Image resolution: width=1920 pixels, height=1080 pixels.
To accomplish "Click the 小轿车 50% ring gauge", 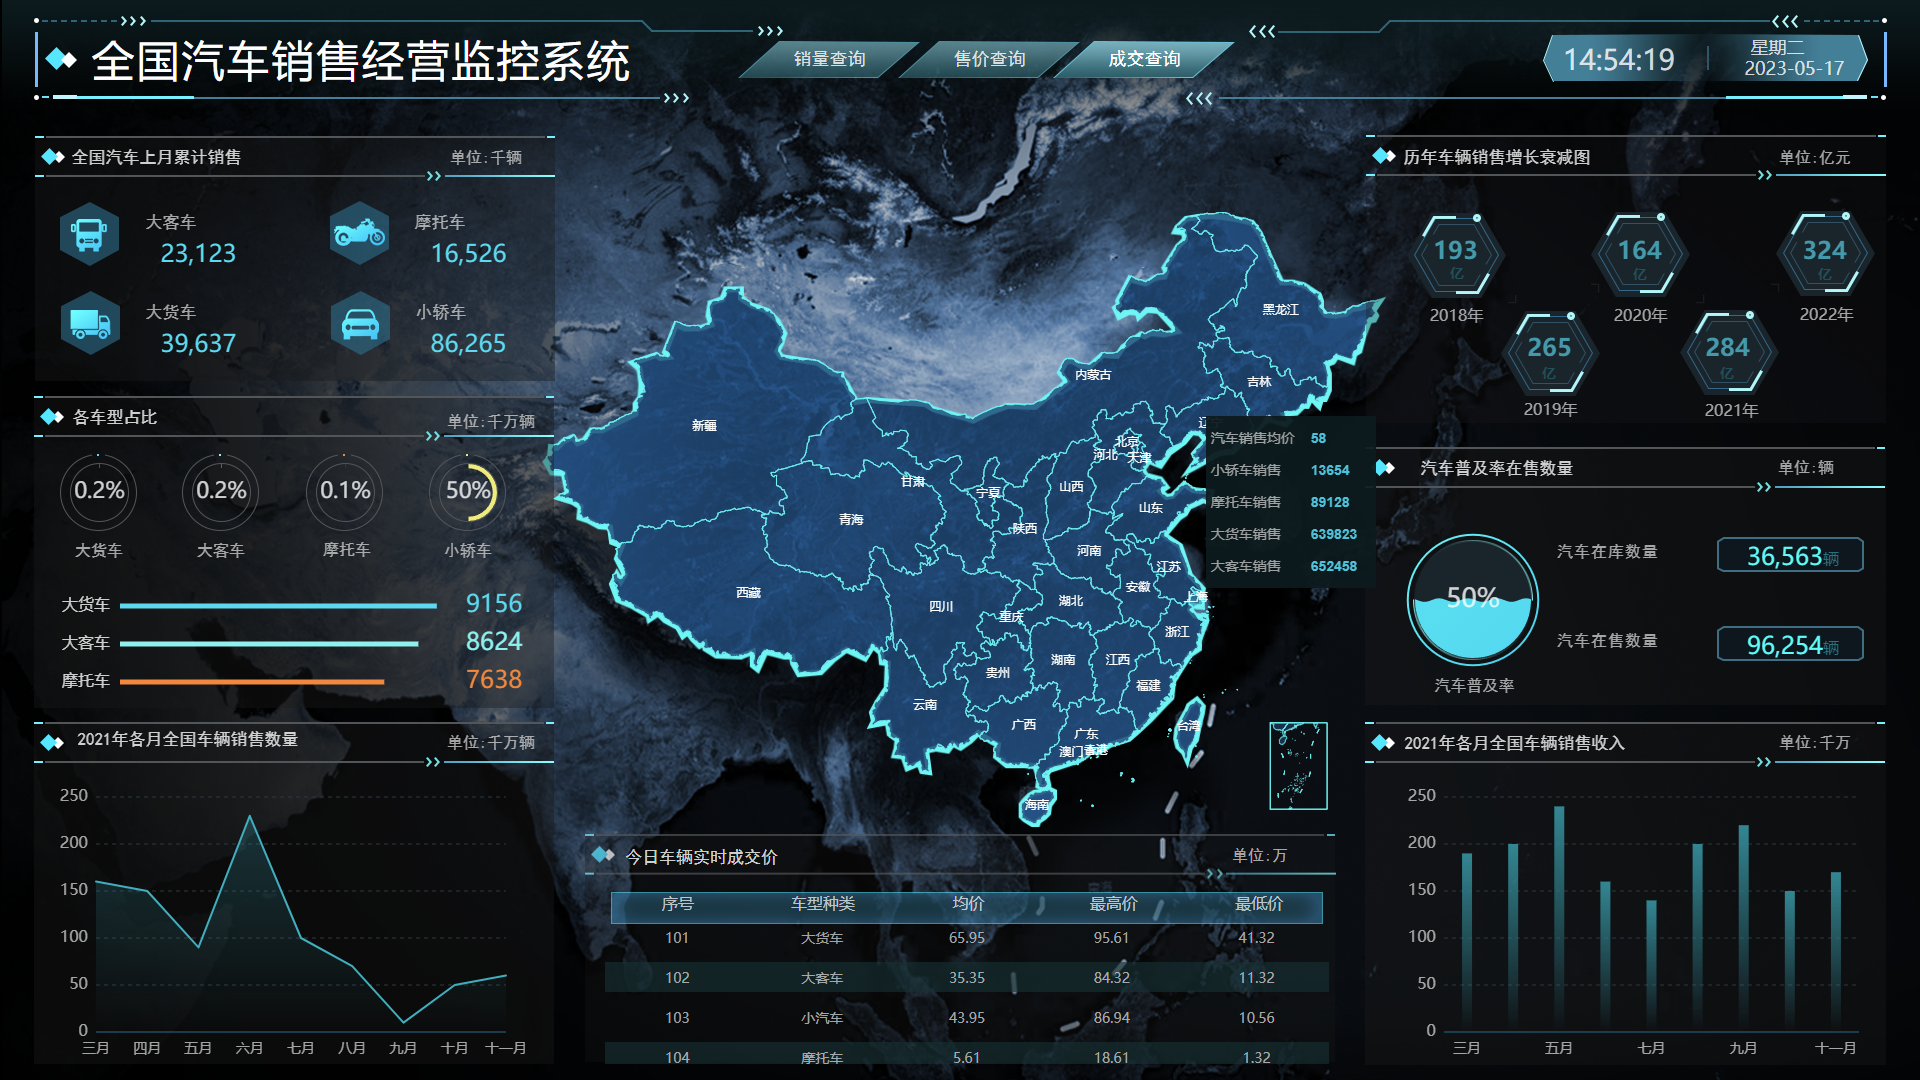I will tap(468, 491).
